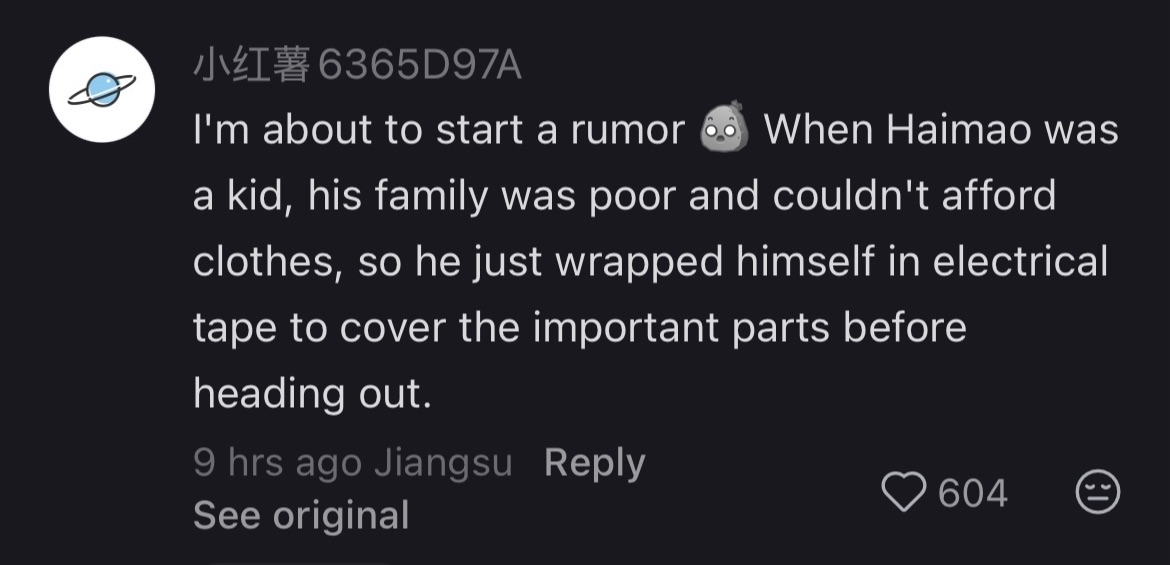Screen dimensions: 1170x565
Task: Tap the Chinese characters 小红薯 in username
Action: click(x=251, y=67)
